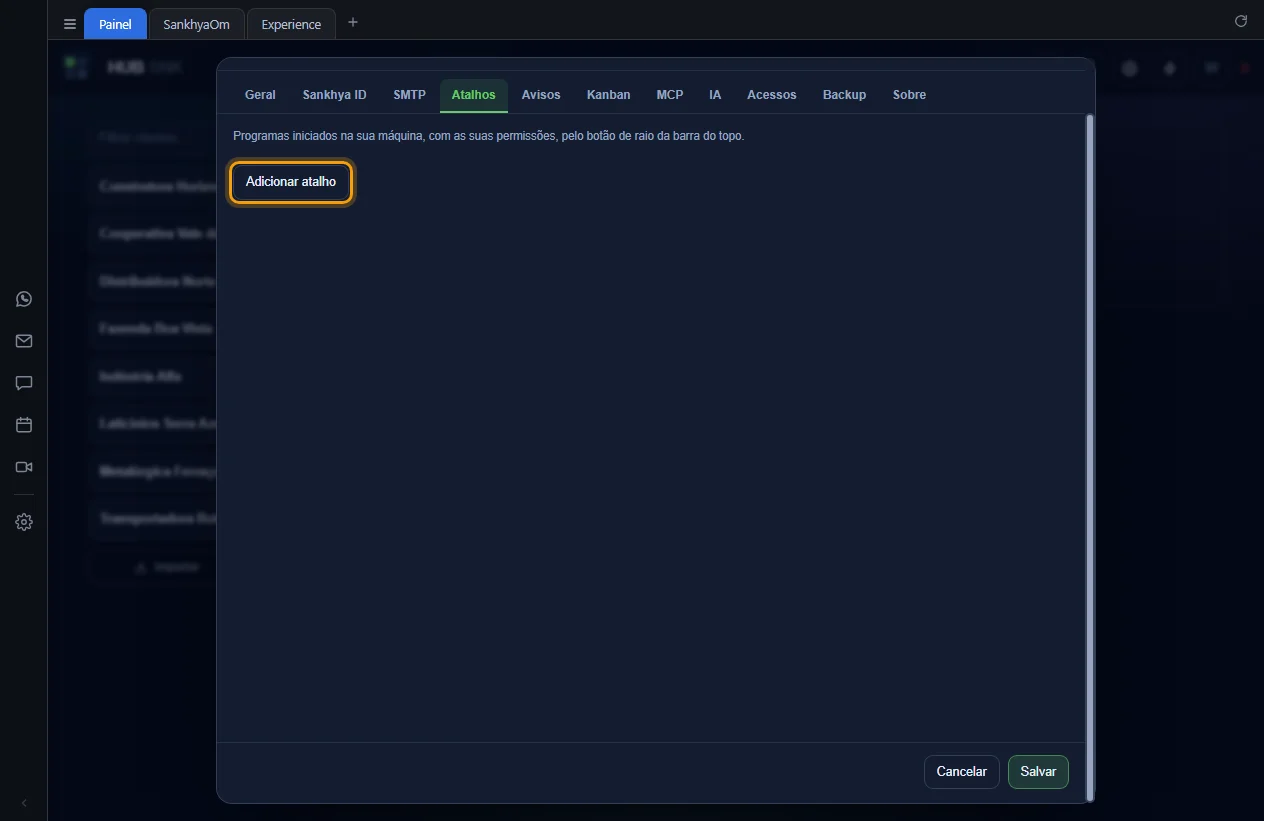Open the IA settings tab
Screen dimensions: 1264x821
pyautogui.click(x=715, y=95)
